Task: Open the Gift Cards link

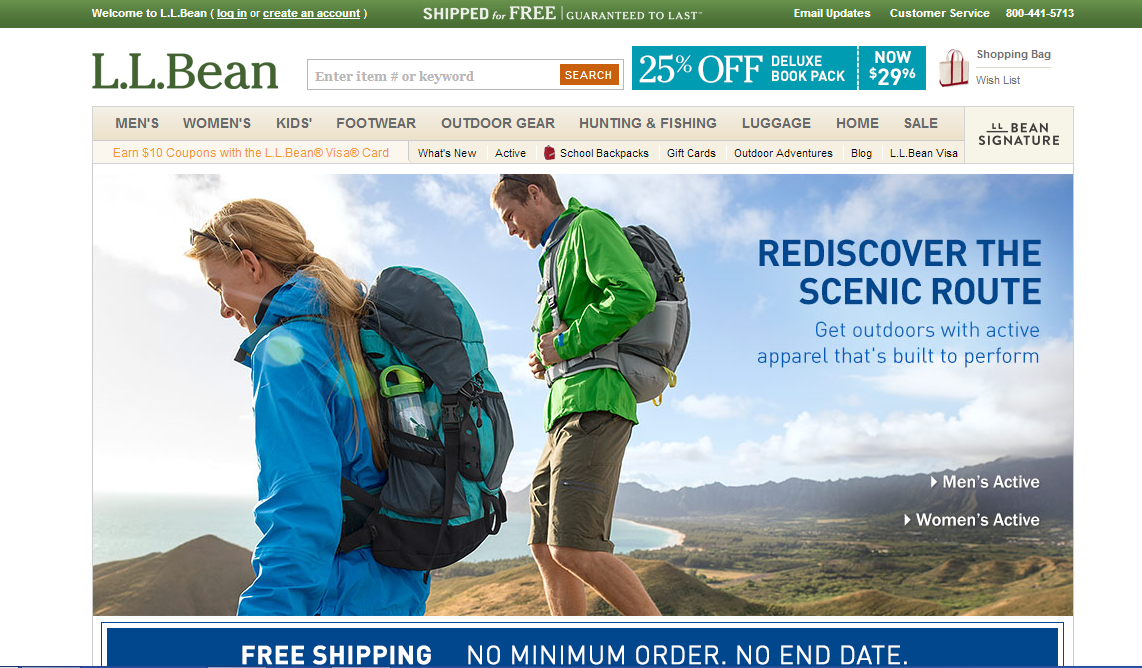Action: (x=691, y=153)
